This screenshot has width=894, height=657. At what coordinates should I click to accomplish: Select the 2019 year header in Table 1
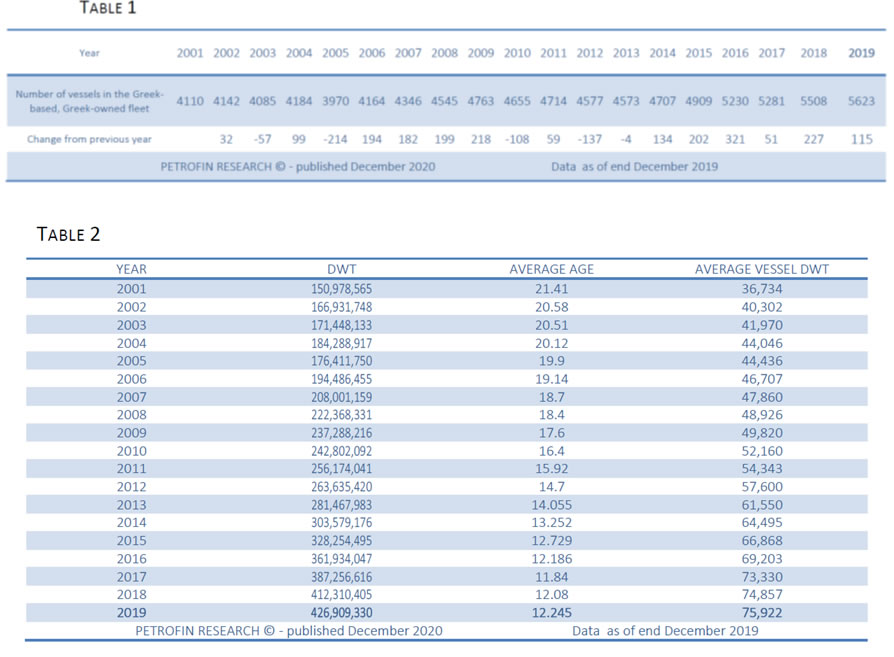pyautogui.click(x=861, y=53)
